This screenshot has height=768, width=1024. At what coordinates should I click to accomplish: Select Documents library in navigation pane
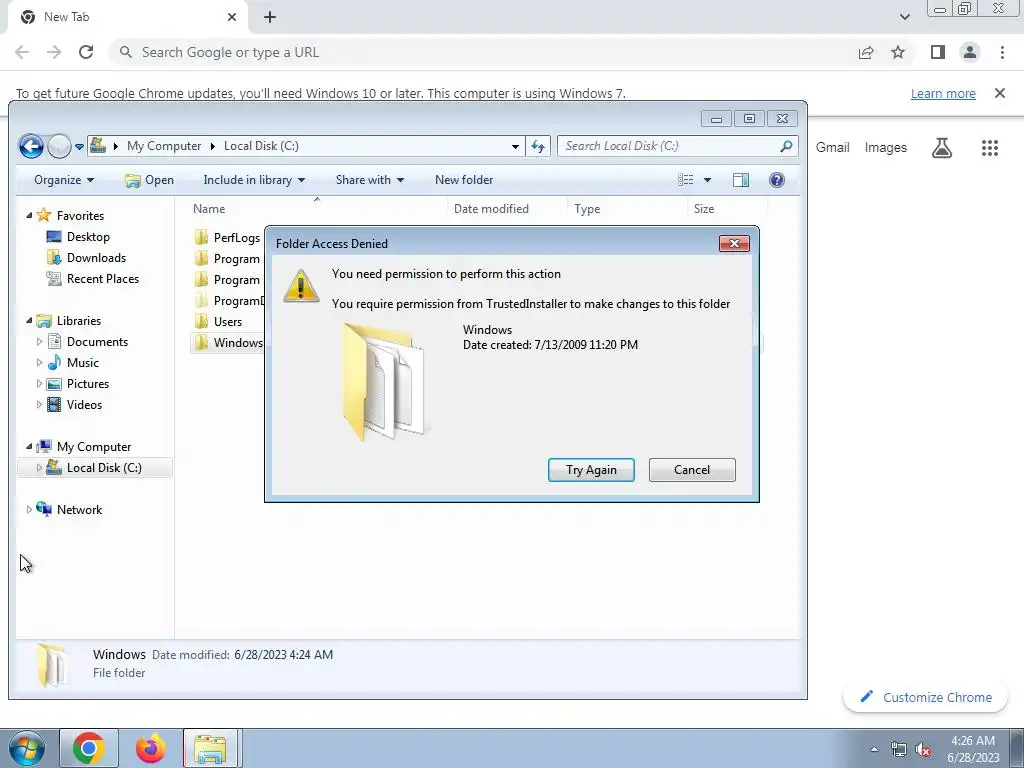[x=97, y=342]
